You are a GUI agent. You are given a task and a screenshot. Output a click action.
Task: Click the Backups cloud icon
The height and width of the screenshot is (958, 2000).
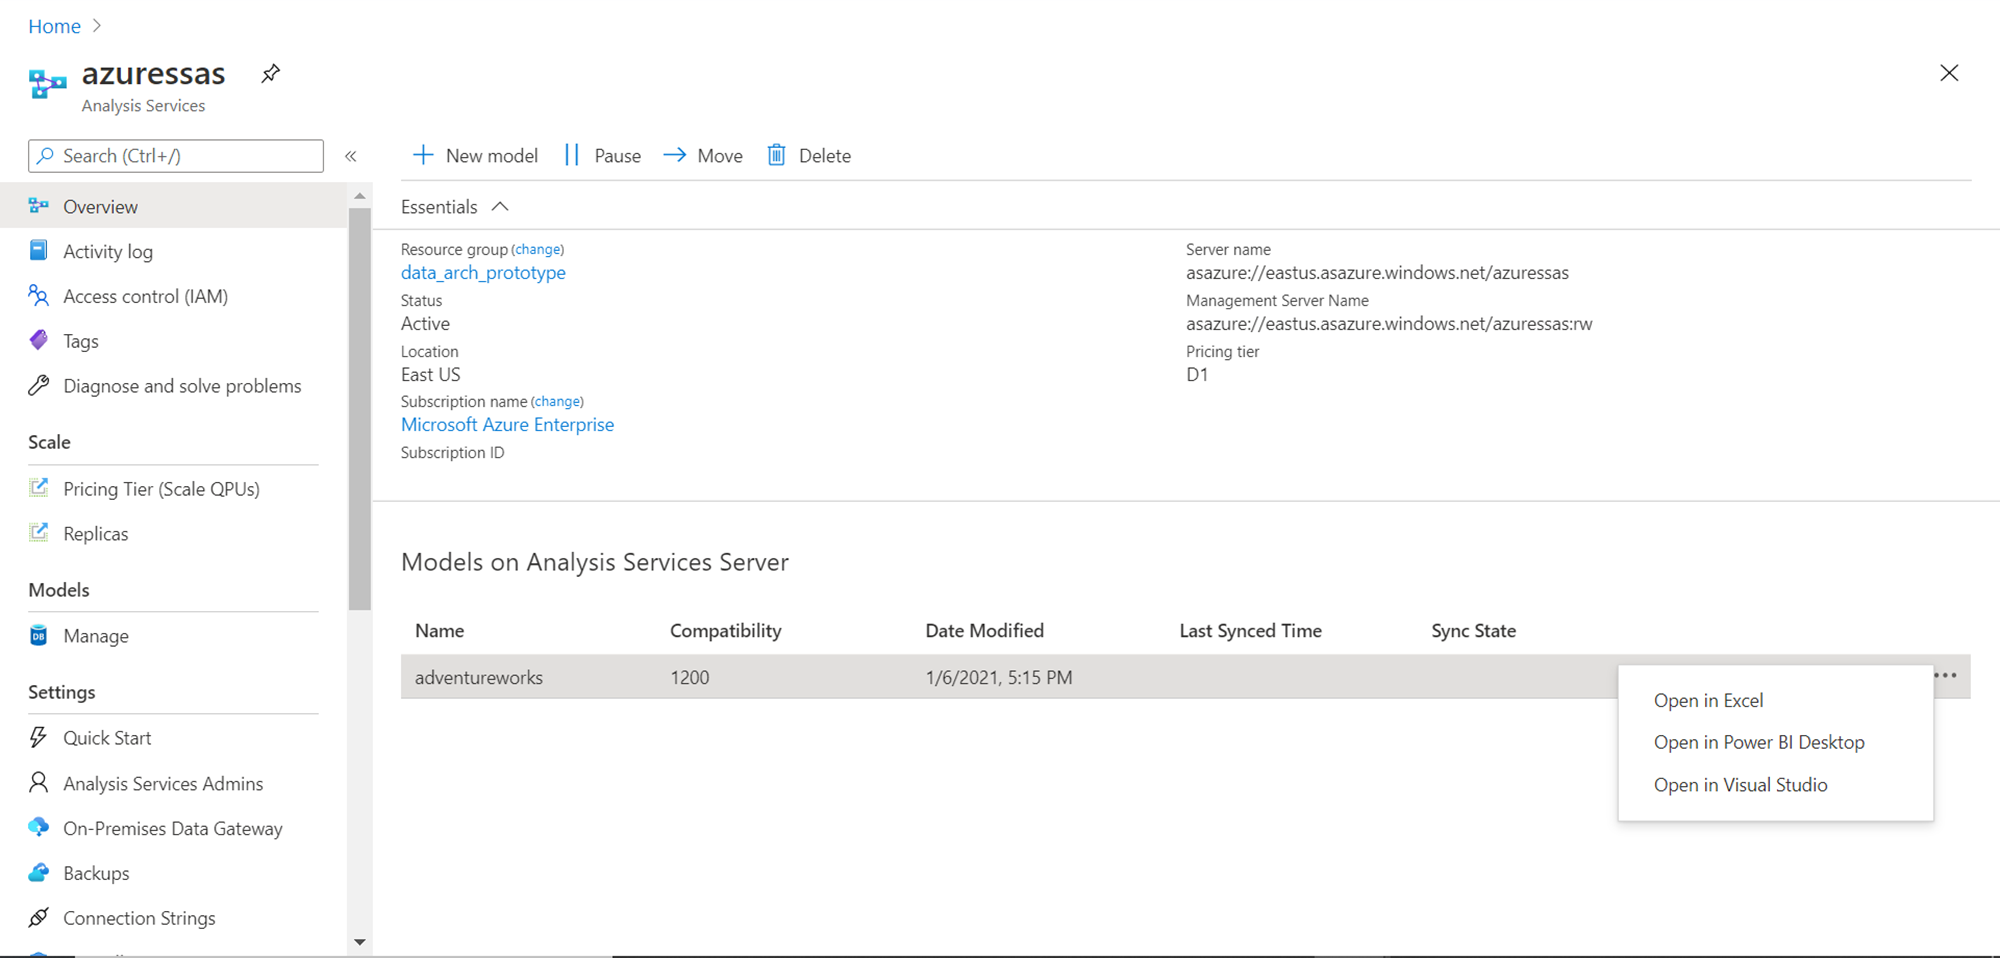39,873
